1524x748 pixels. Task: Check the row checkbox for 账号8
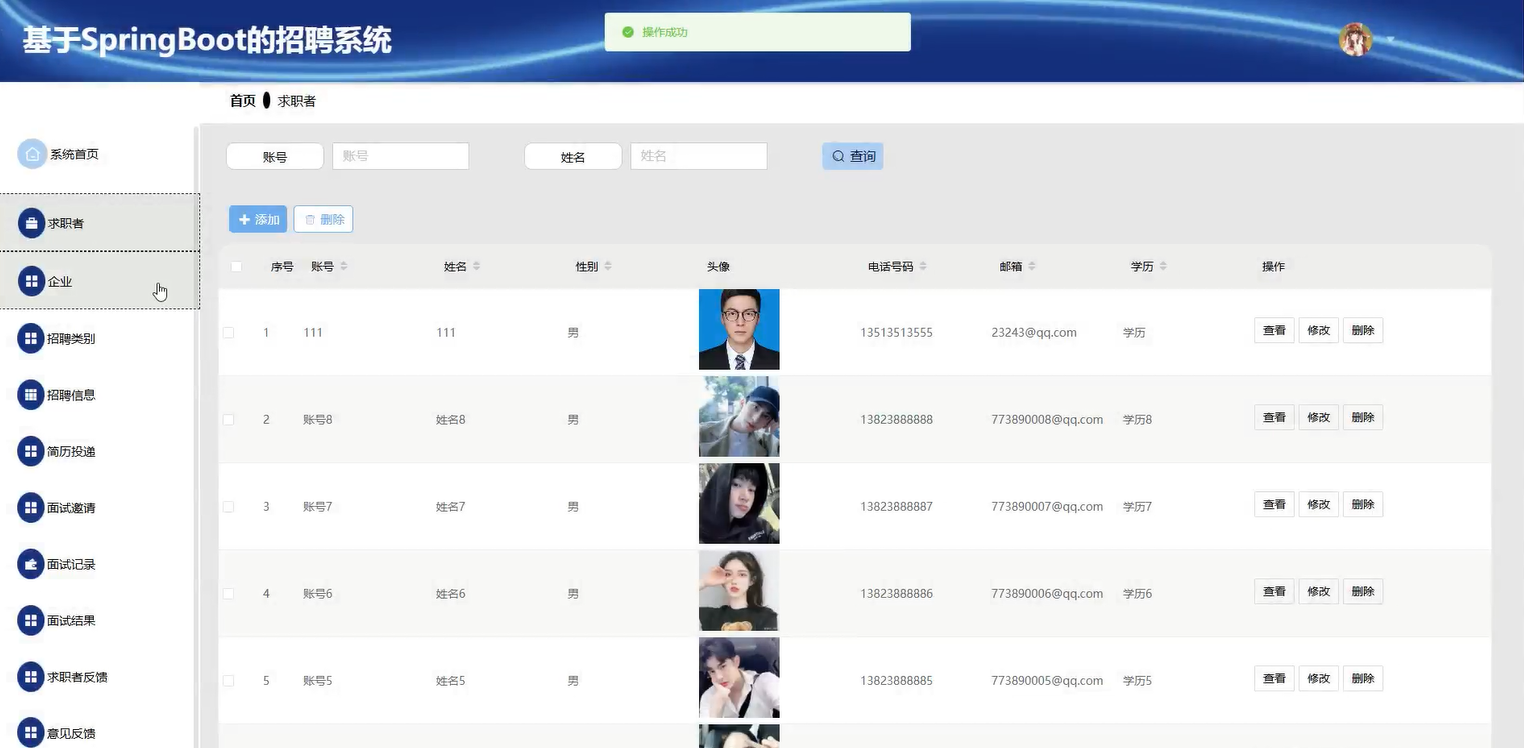coord(228,419)
